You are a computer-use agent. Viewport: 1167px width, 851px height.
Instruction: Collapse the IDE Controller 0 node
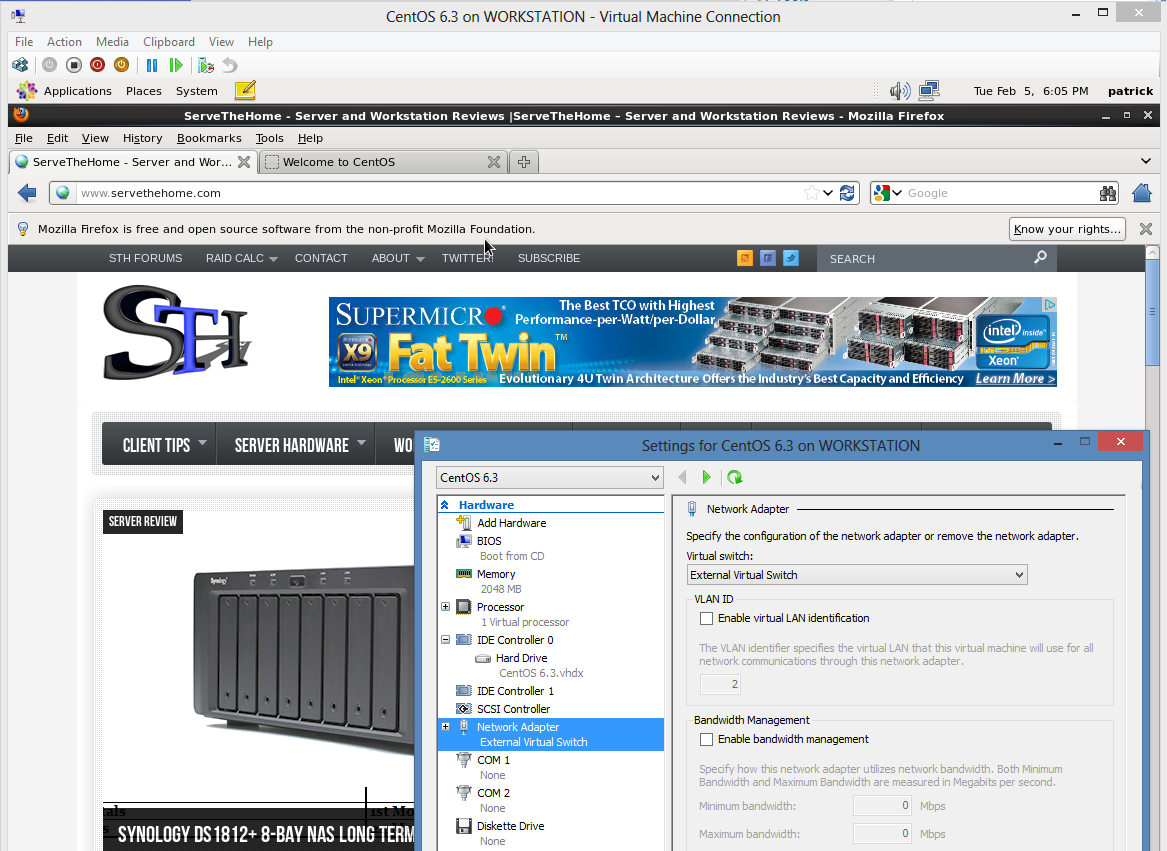point(445,640)
